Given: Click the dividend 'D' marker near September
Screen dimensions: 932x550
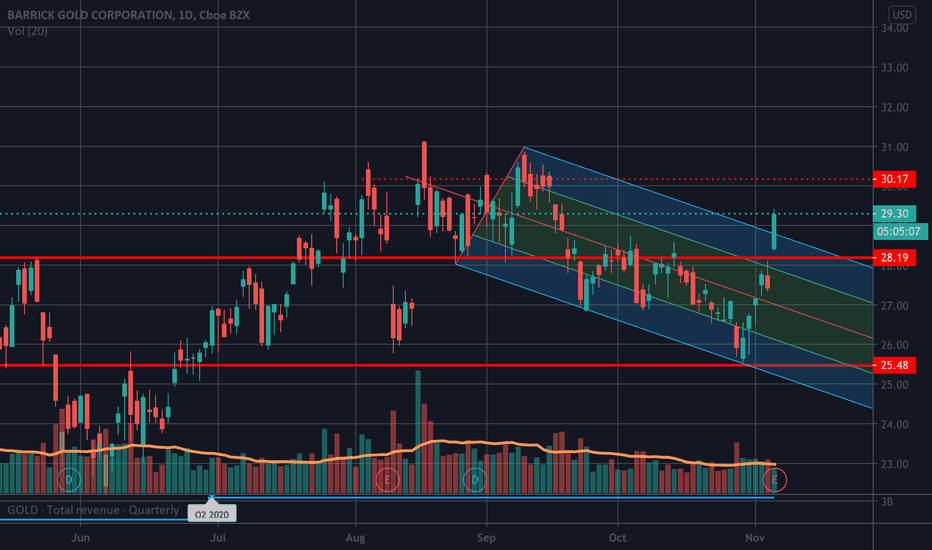Looking at the screenshot, I should 475,479.
